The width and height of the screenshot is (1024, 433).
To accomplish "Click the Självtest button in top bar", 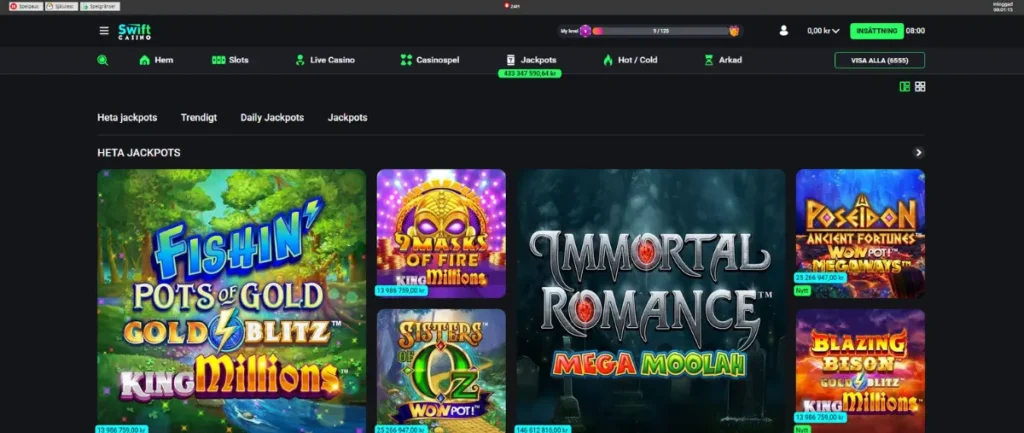I will tap(61, 6).
